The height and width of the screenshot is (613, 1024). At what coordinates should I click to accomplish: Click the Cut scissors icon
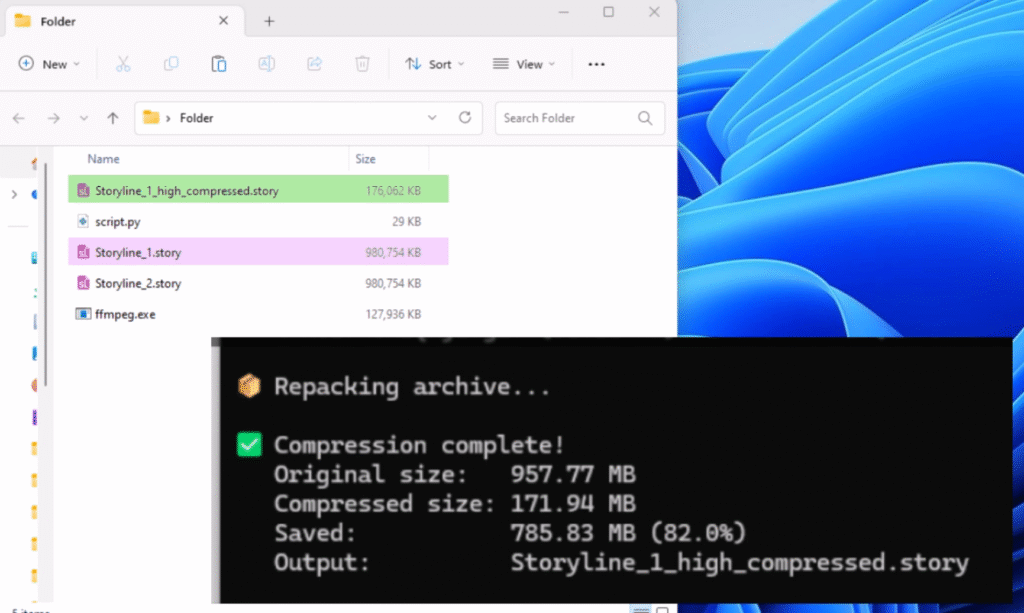click(x=123, y=64)
